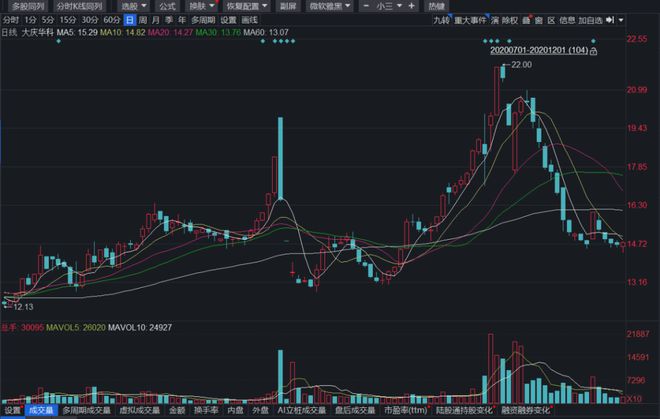Click the 分时K线同列 button

pos(80,6)
